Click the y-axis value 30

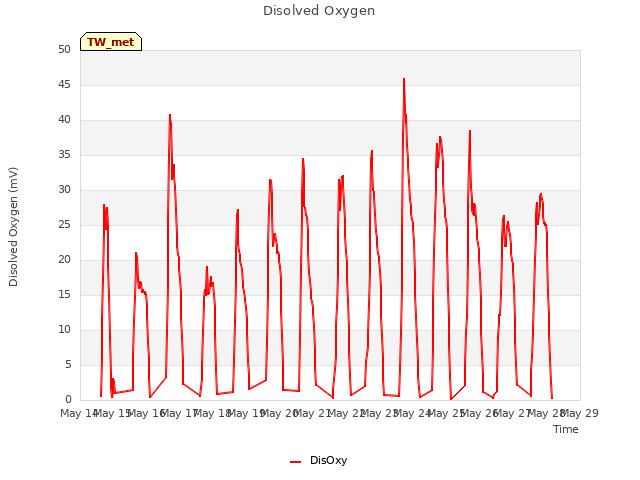64,189
